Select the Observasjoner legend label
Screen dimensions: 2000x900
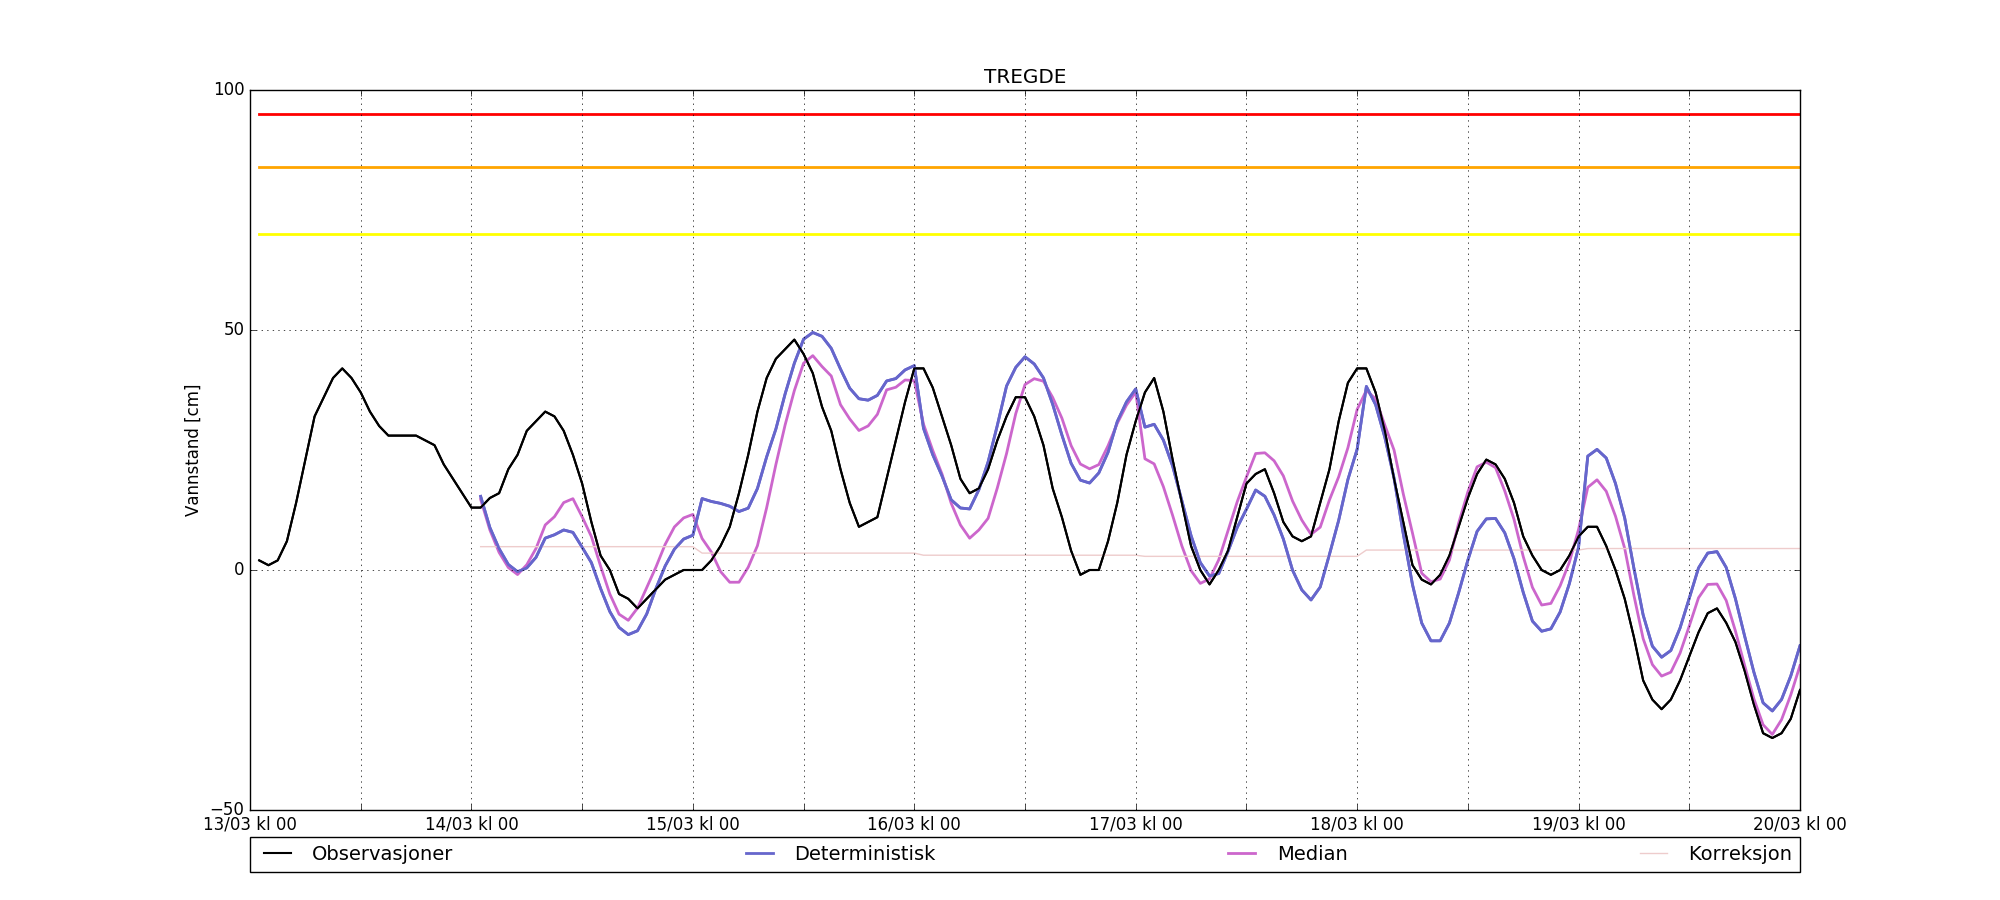click(381, 854)
